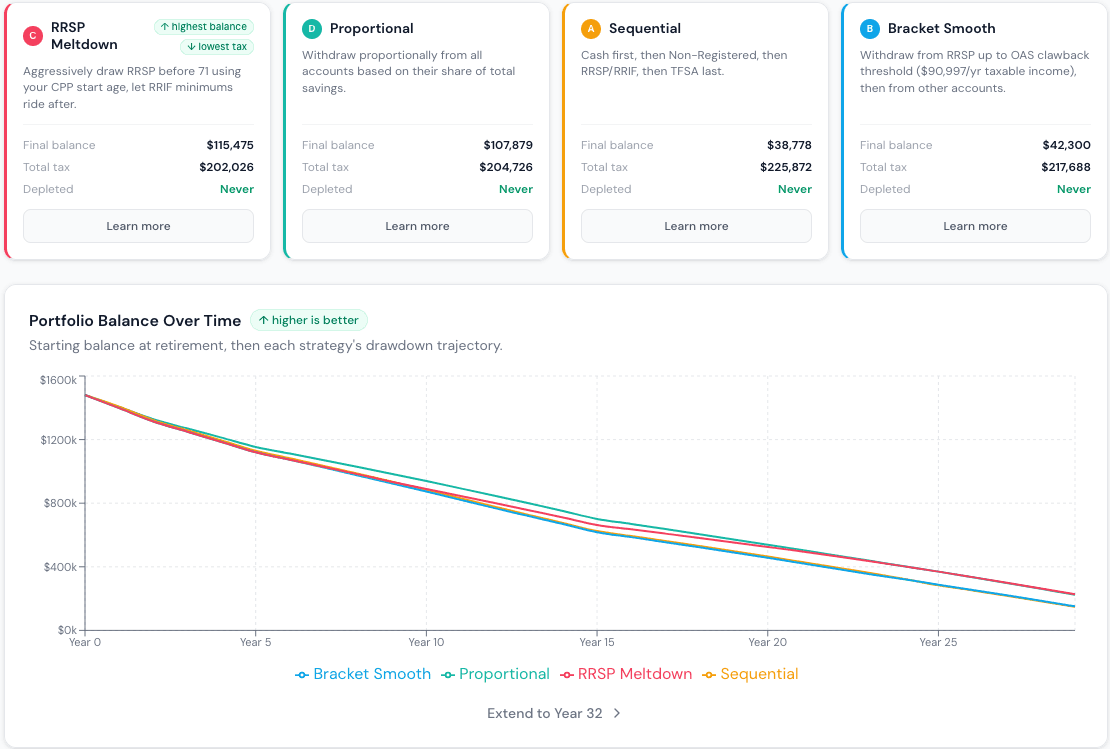The width and height of the screenshot is (1110, 749).
Task: Click the Year 15 marker on chart axis
Action: coord(597,642)
